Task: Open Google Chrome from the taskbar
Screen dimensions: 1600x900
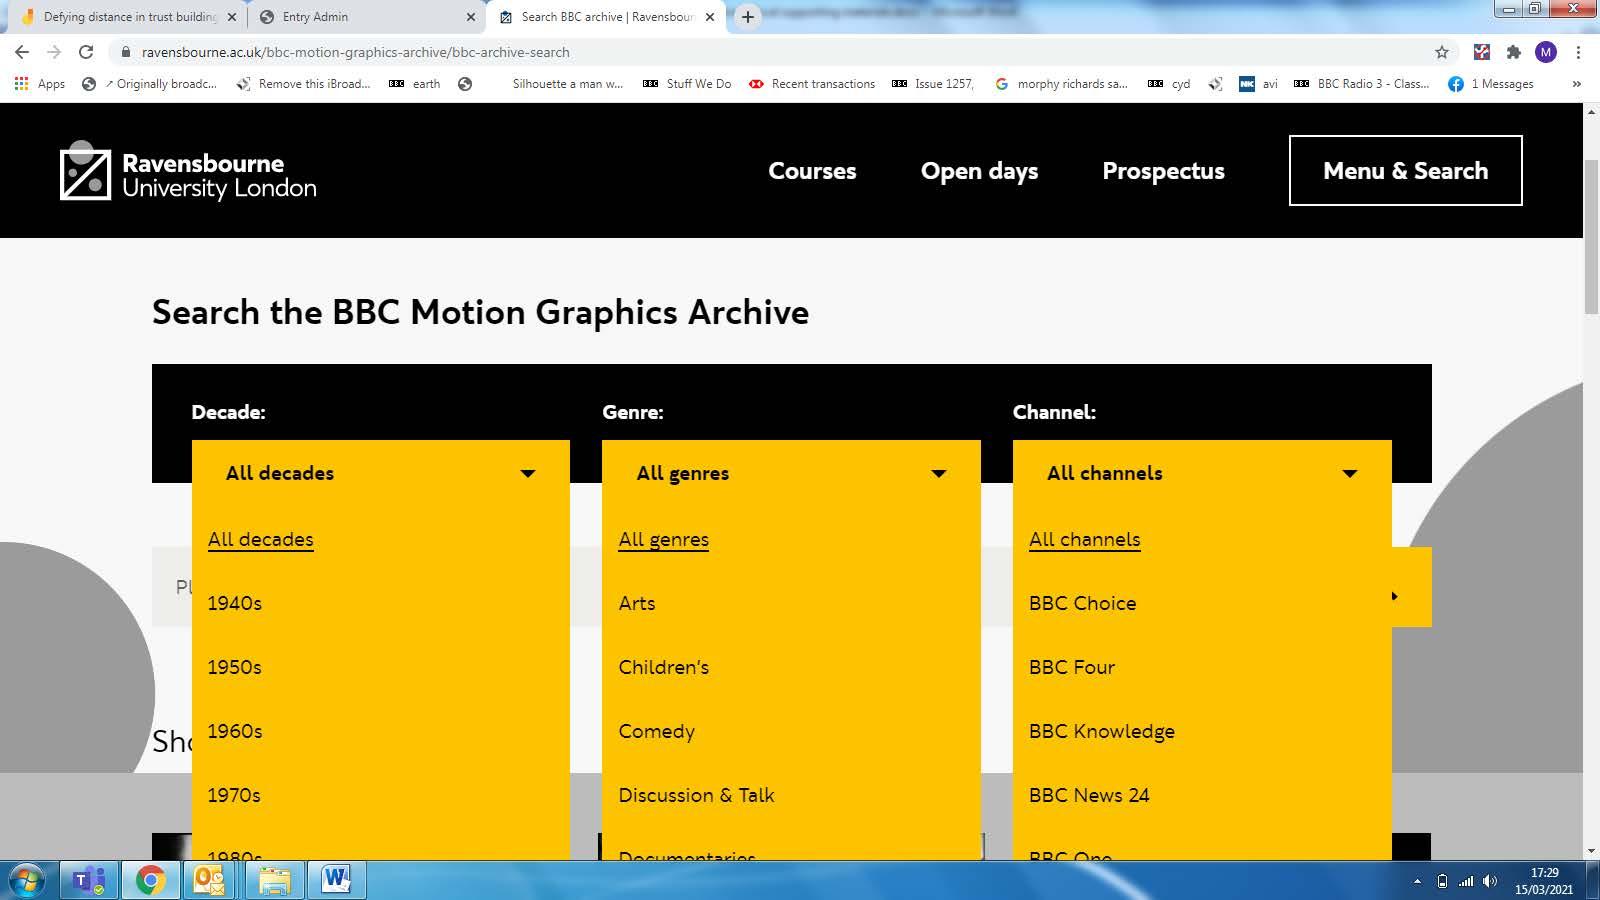Action: pos(151,880)
